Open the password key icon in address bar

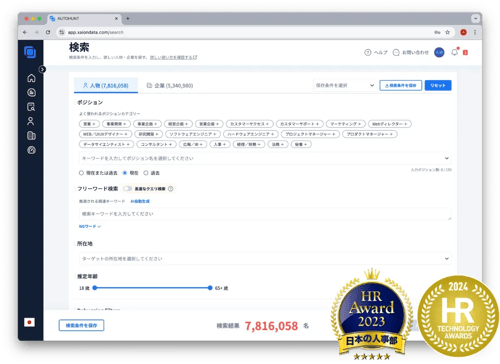[437, 32]
